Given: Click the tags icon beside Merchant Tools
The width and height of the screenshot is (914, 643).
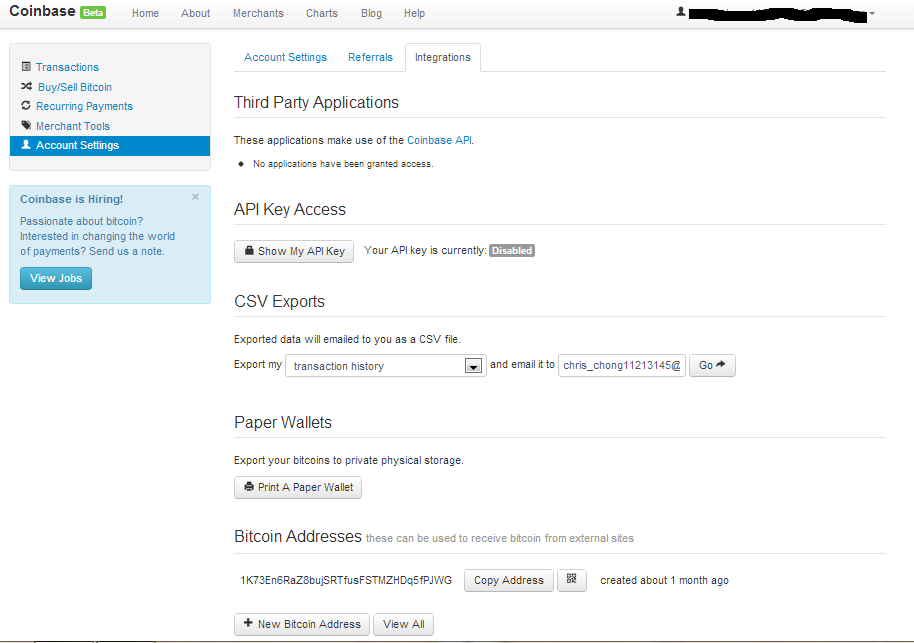Looking at the screenshot, I should click(26, 125).
